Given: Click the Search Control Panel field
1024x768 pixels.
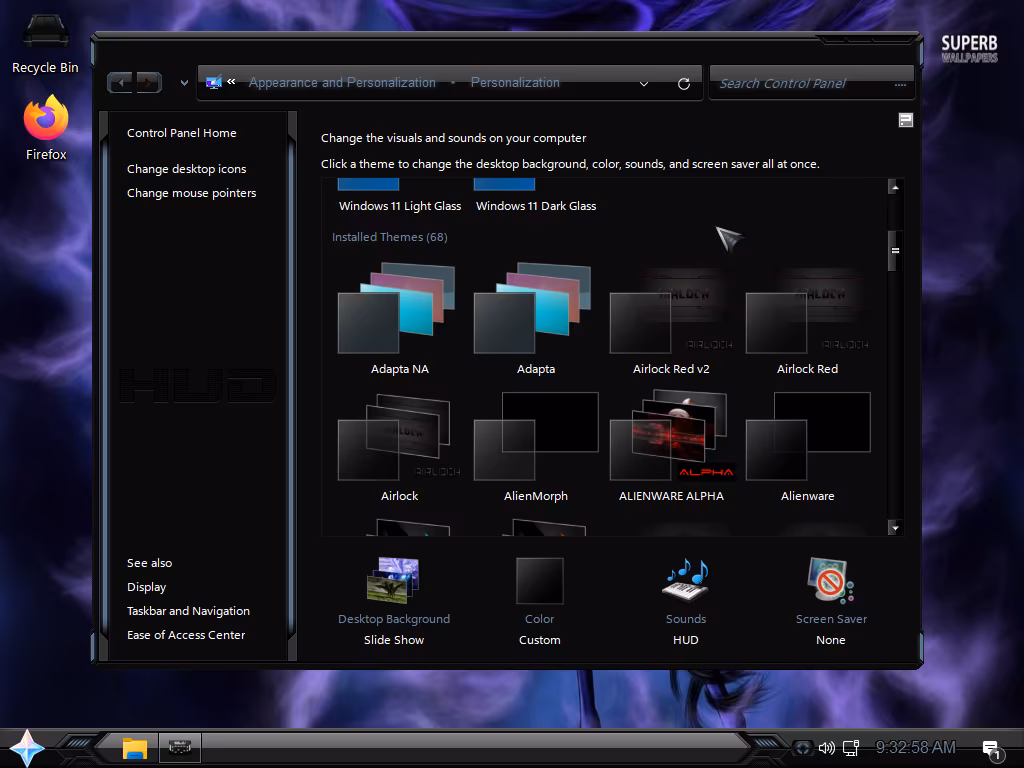Looking at the screenshot, I should [800, 84].
